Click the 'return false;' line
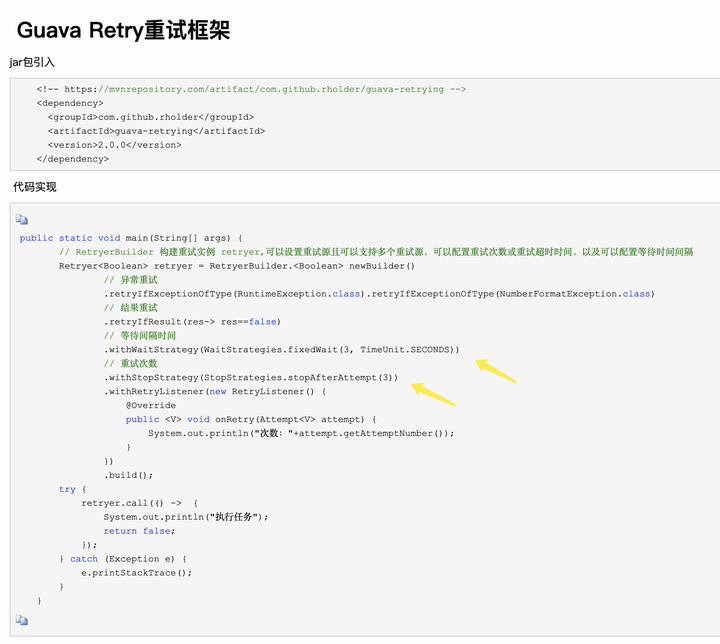720x644 pixels. 139,531
